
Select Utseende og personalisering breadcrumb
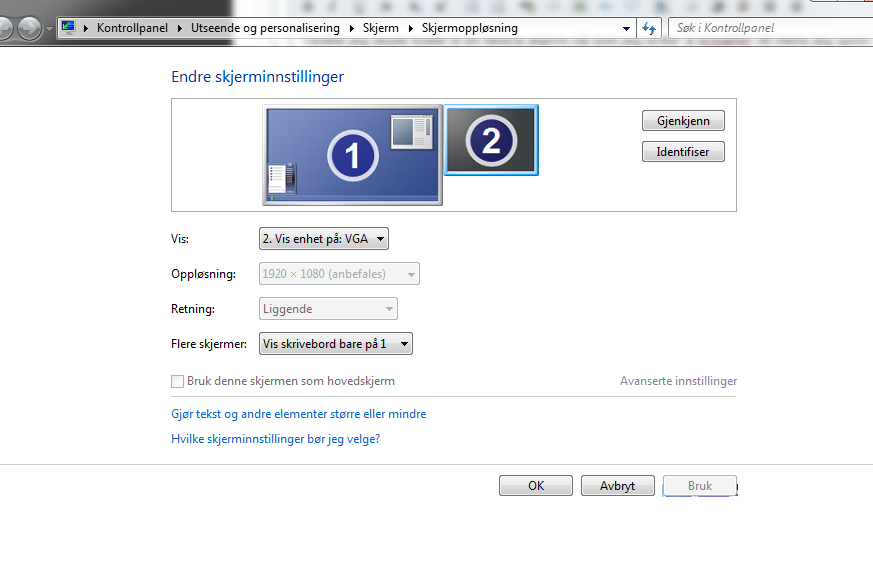point(265,28)
